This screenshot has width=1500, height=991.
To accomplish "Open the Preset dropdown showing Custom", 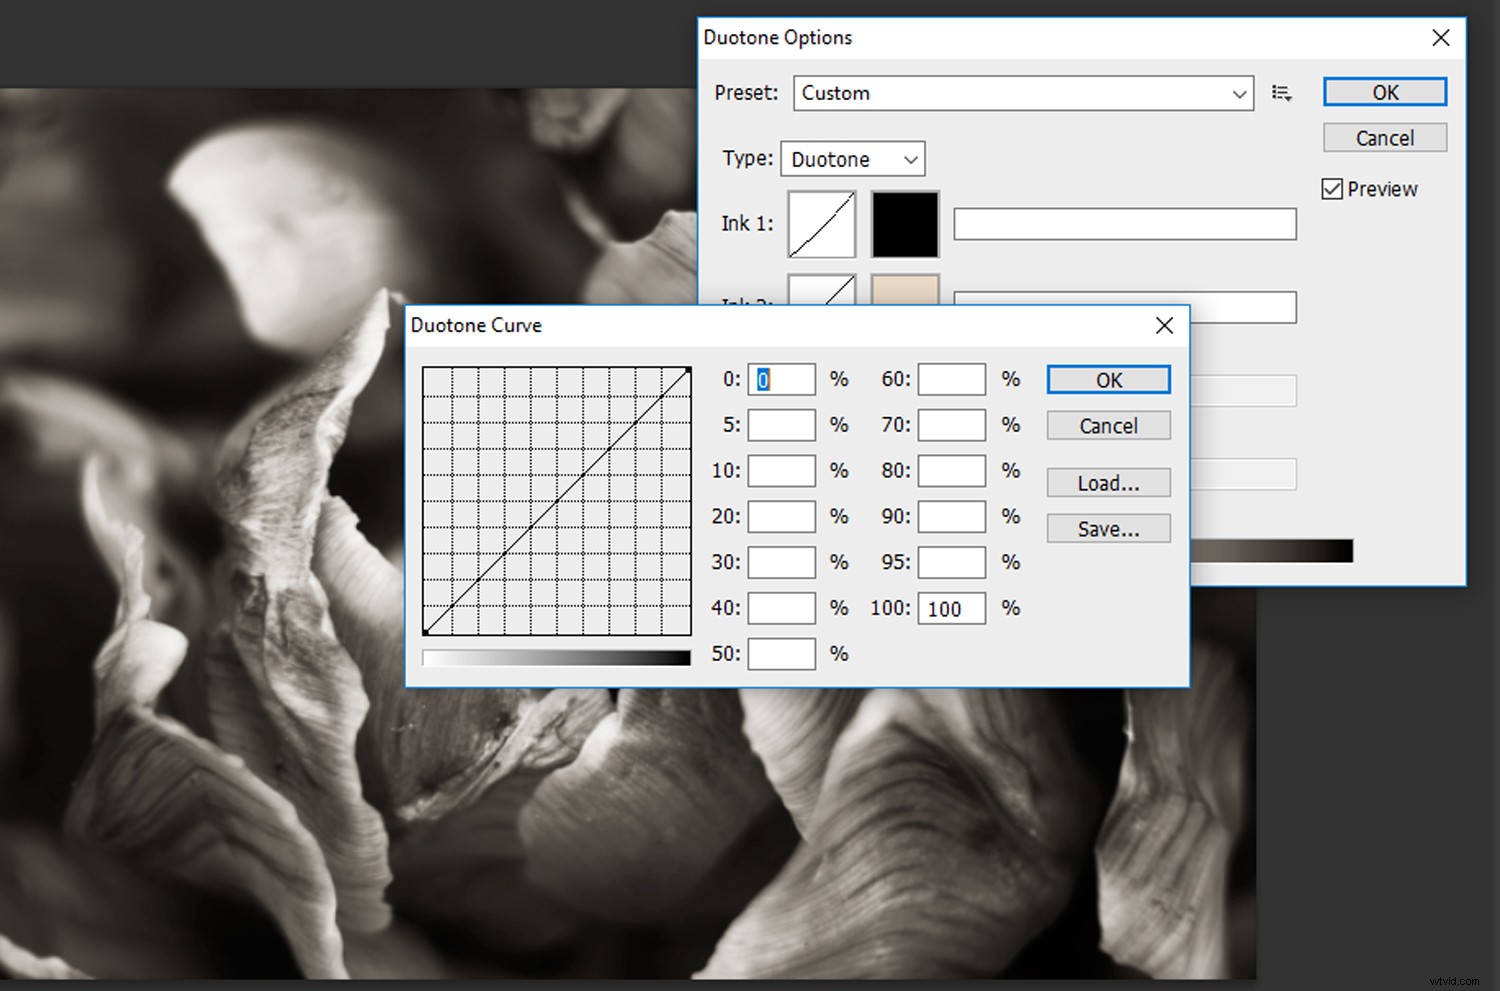I will 1020,93.
